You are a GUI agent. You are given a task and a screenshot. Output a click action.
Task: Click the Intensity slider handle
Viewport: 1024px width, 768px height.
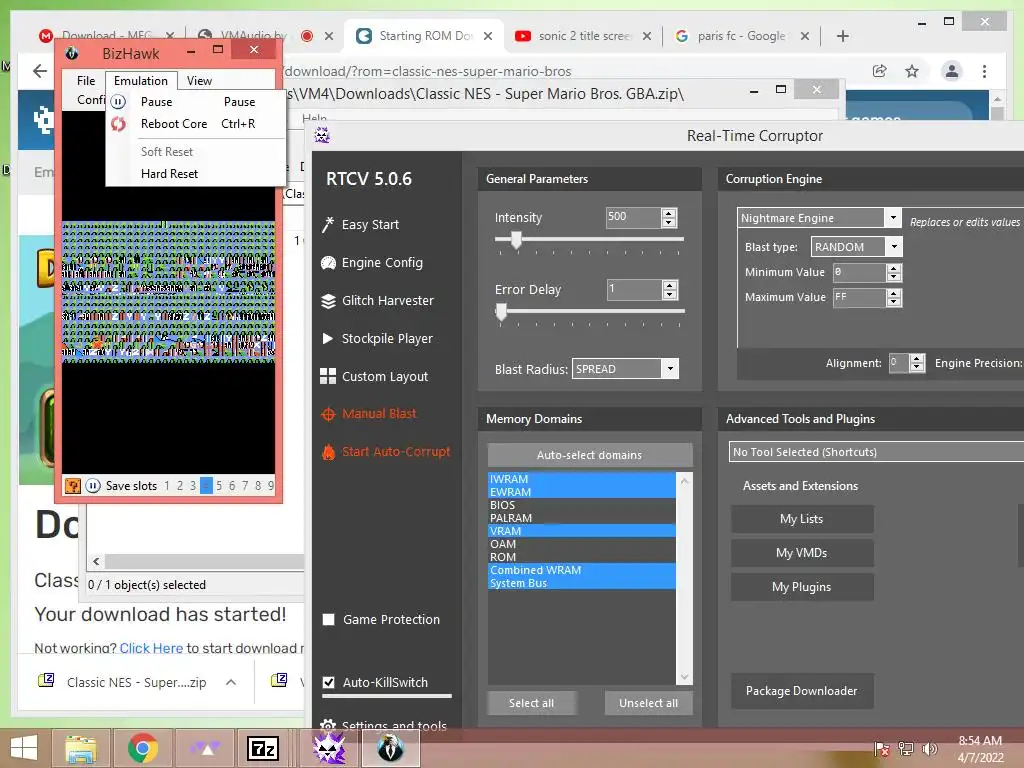coord(517,239)
